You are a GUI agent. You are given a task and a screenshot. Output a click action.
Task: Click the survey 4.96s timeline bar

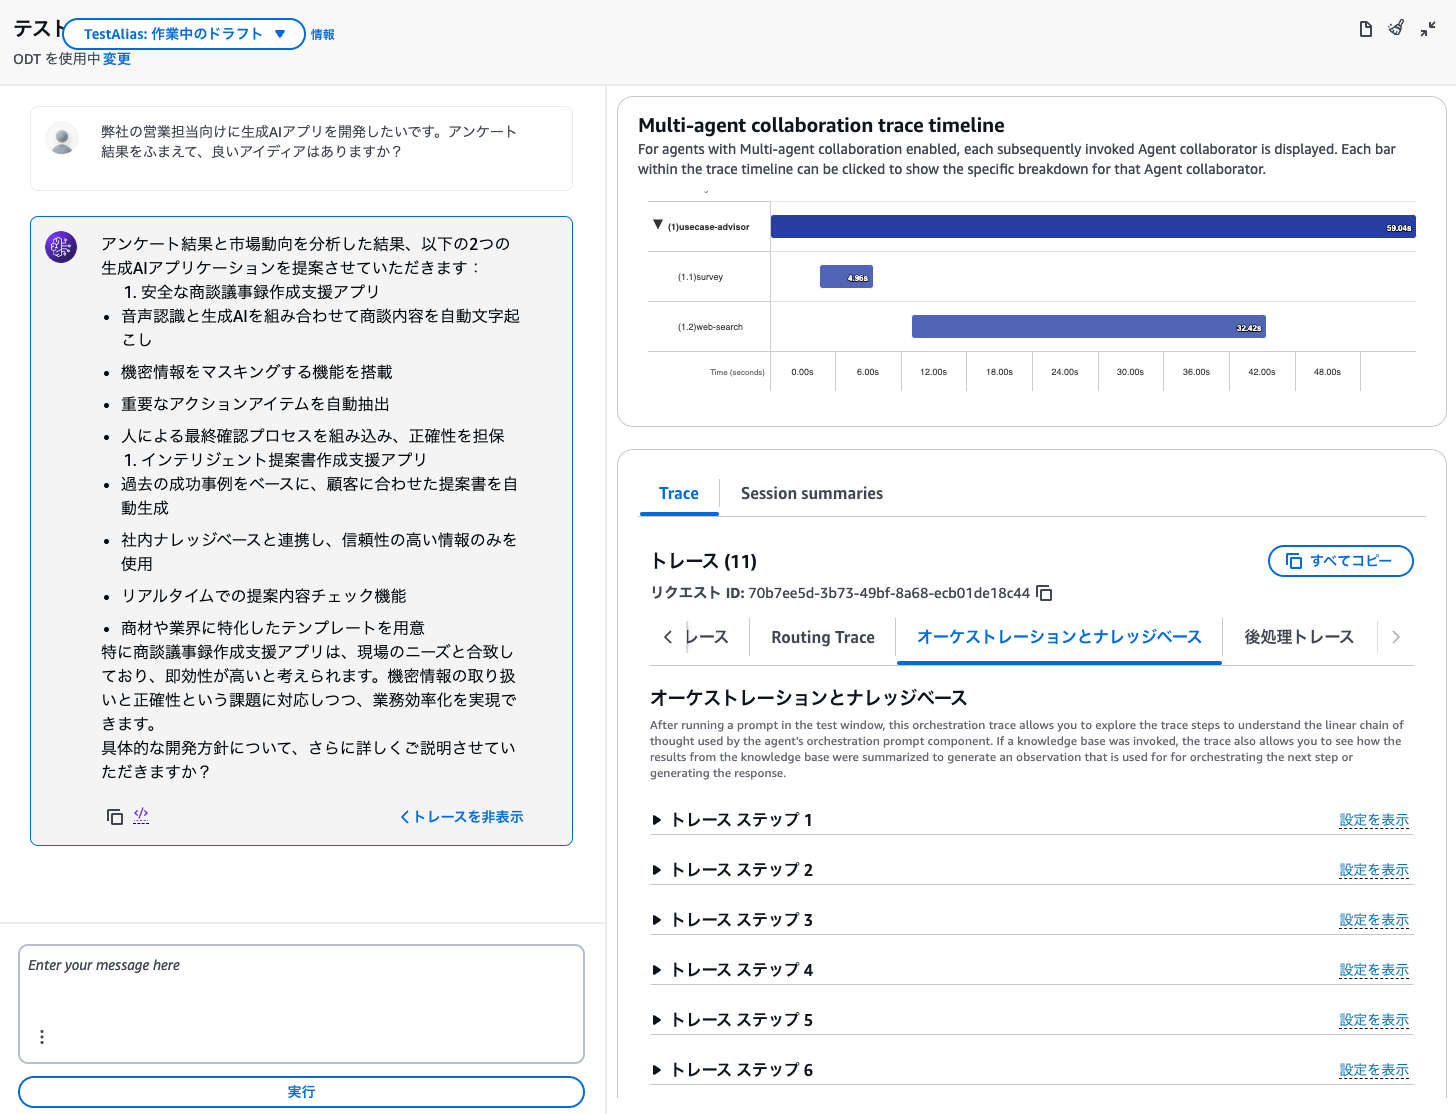point(846,277)
